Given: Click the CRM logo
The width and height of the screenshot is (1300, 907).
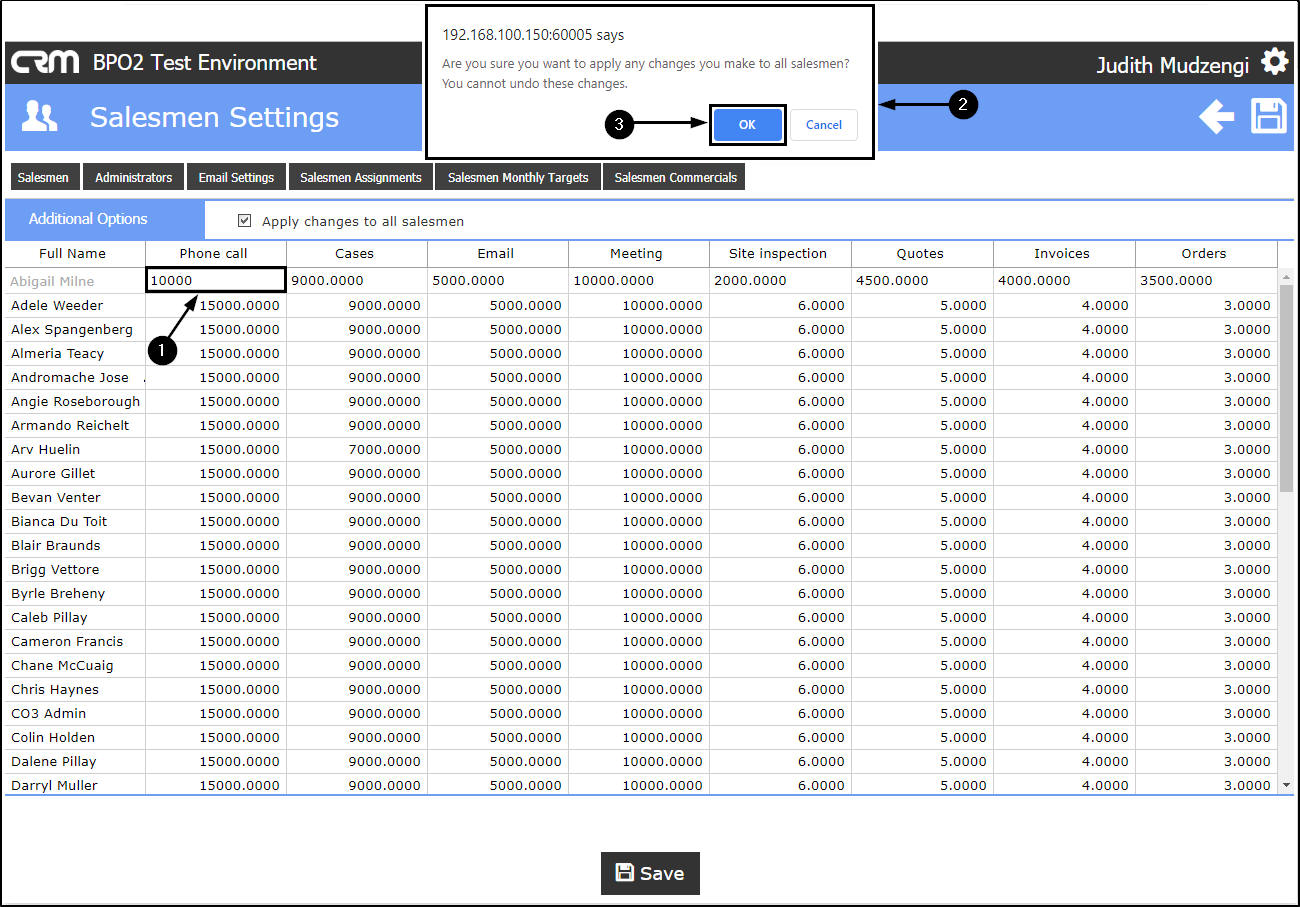Looking at the screenshot, I should 45,62.
